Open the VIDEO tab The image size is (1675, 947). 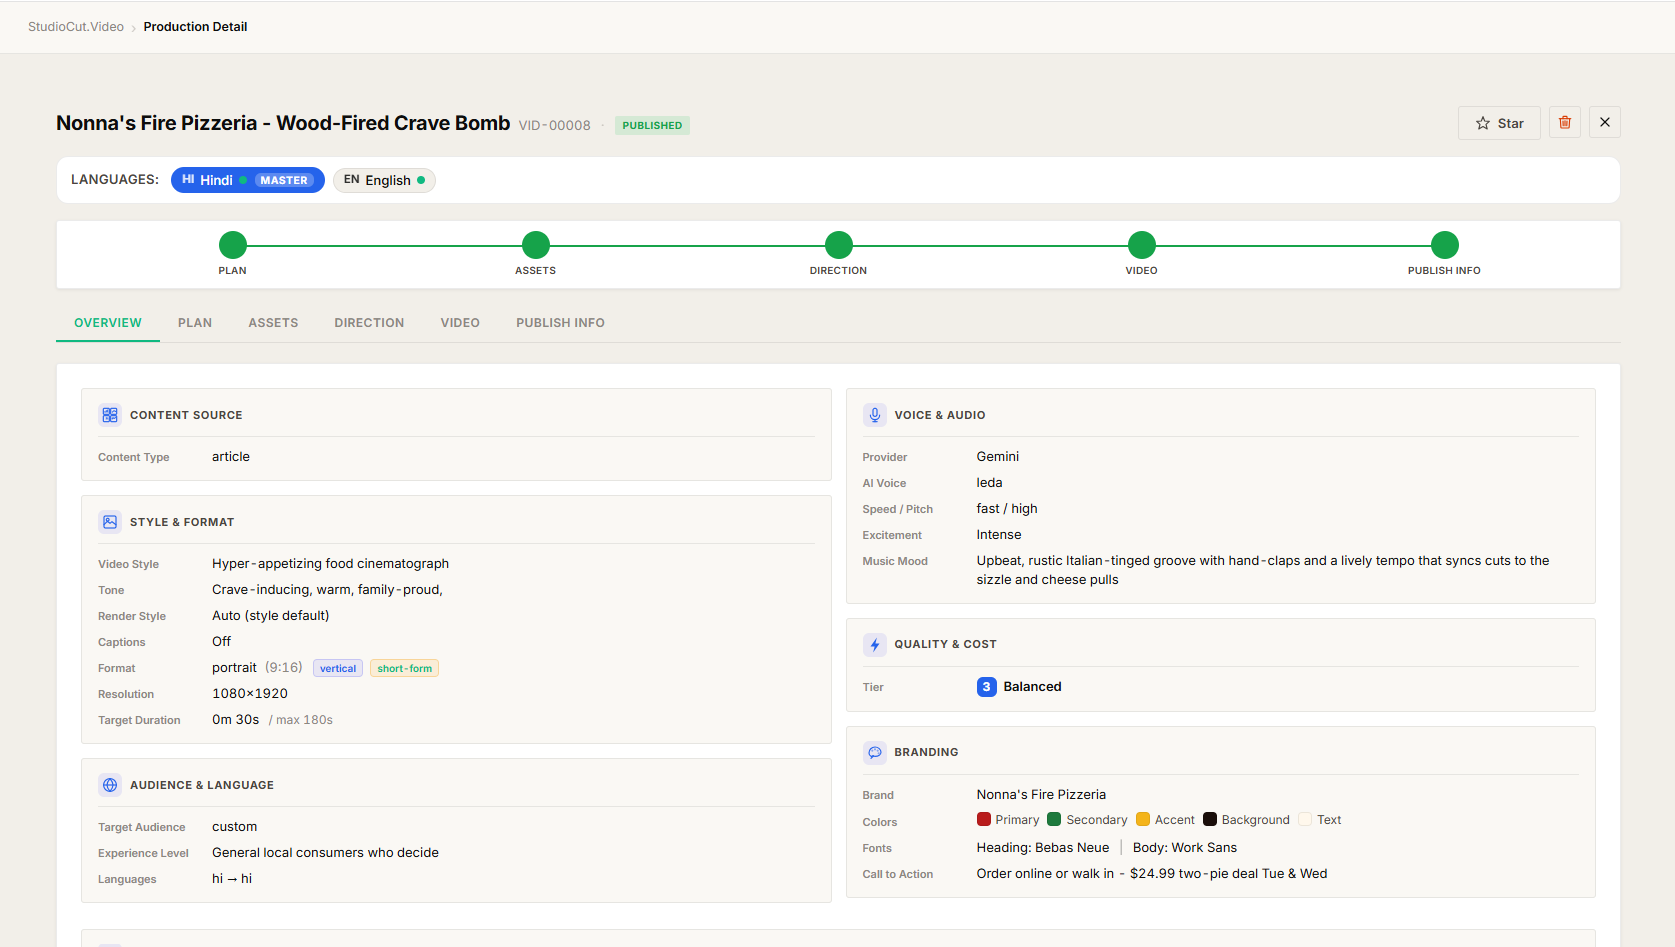pyautogui.click(x=460, y=323)
